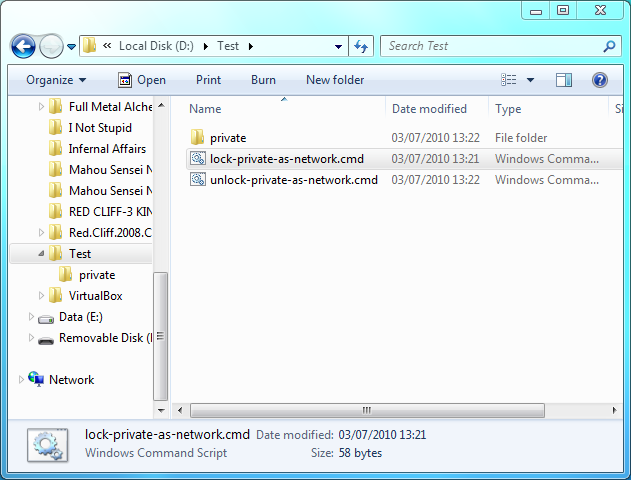Click the folder icon in the address bar
The image size is (631, 480).
89,45
